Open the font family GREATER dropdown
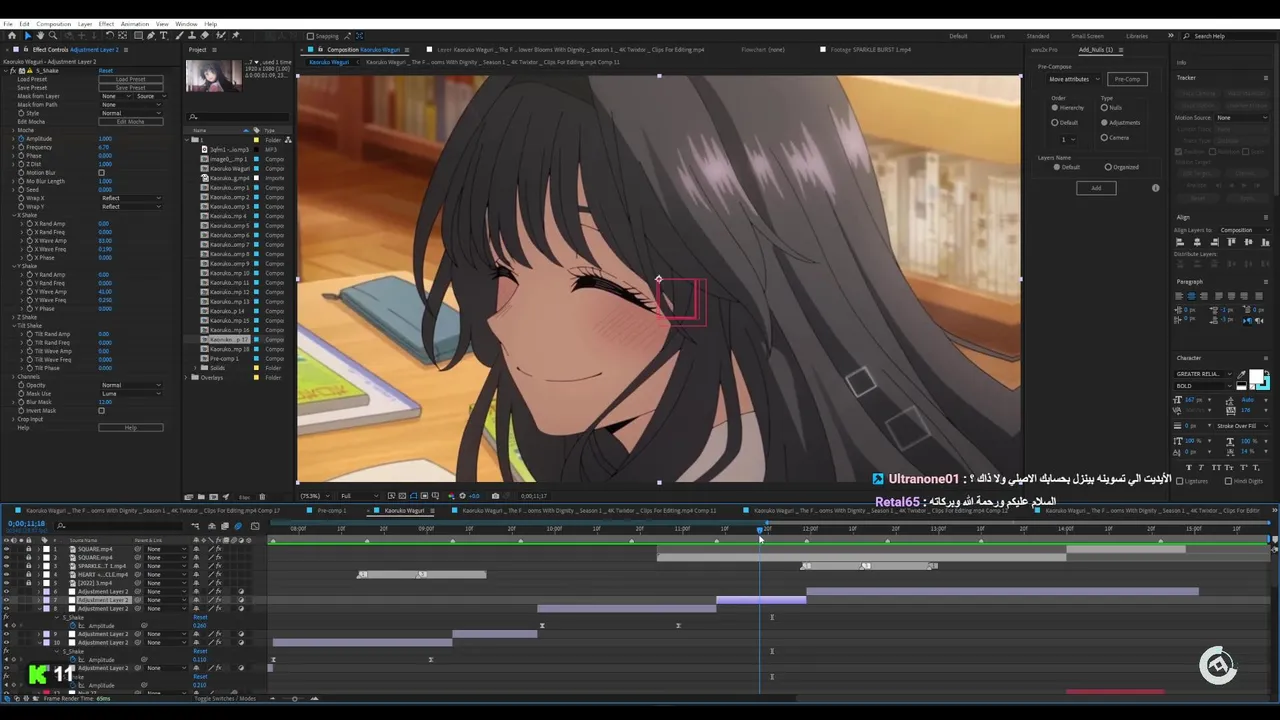1280x720 pixels. (x=1204, y=374)
